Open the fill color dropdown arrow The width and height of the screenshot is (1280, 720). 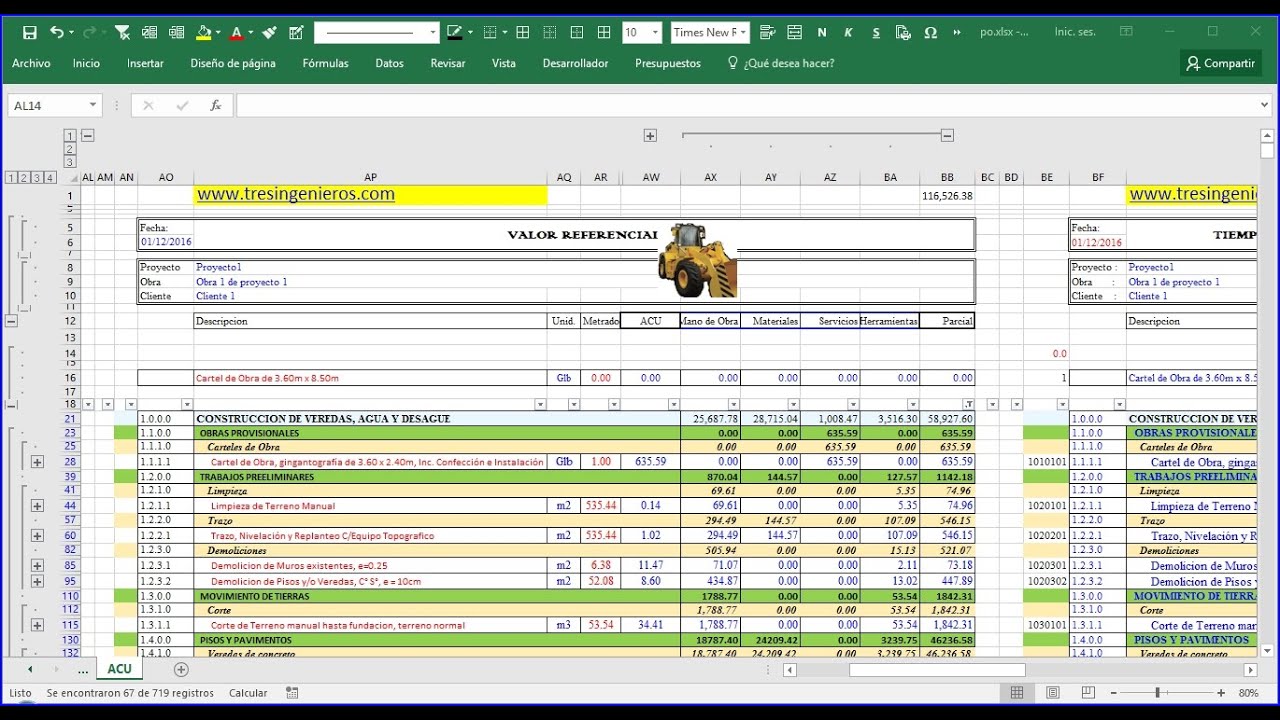click(x=219, y=33)
